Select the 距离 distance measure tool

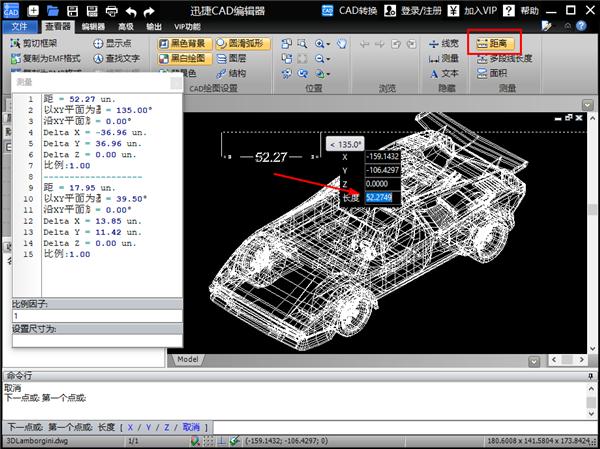pyautogui.click(x=496, y=44)
